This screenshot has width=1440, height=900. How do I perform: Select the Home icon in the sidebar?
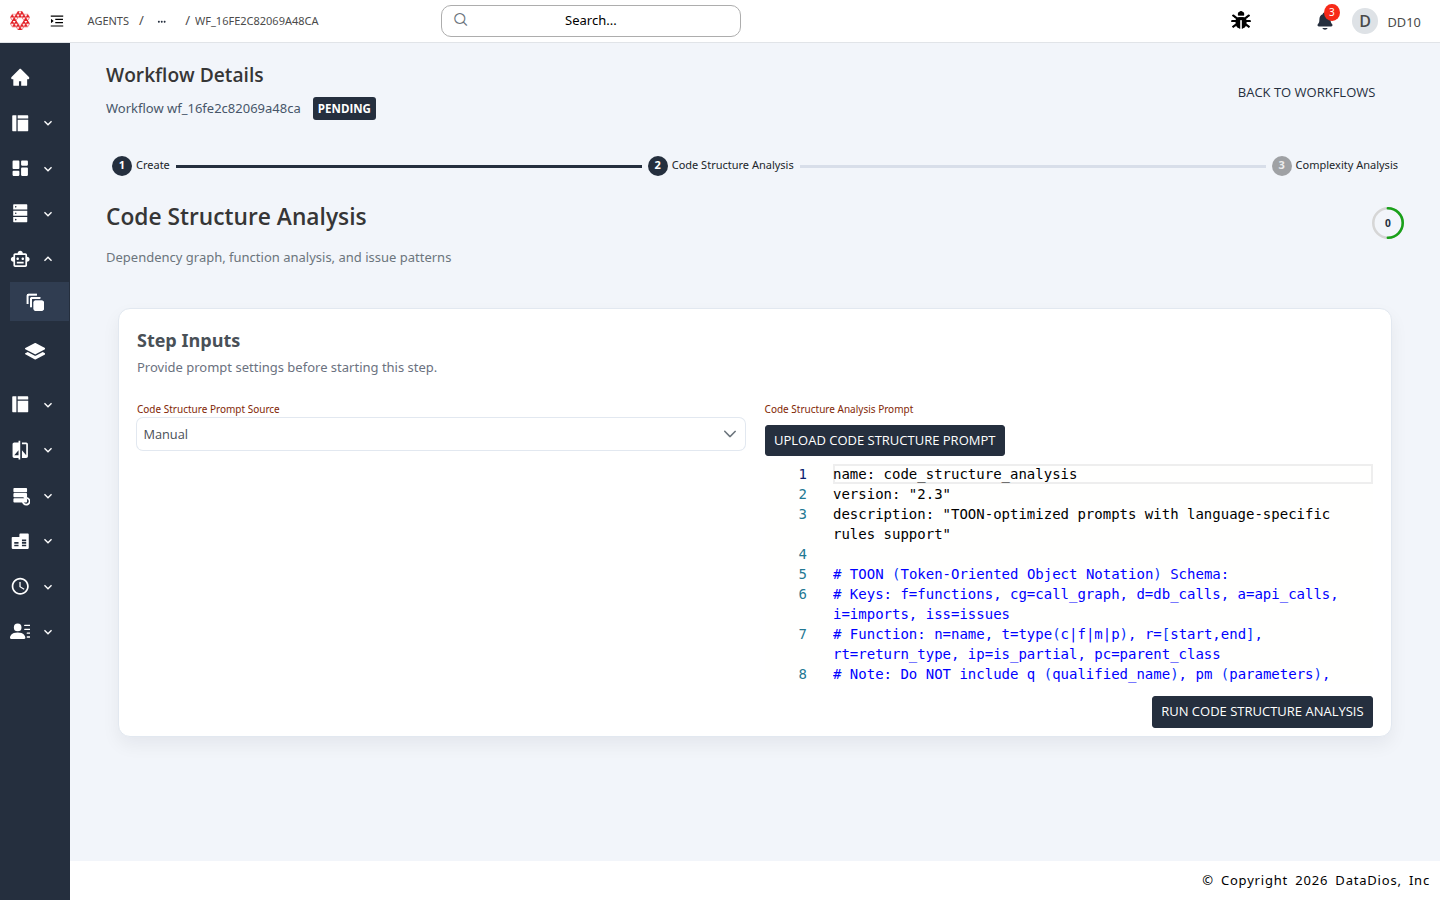20,77
